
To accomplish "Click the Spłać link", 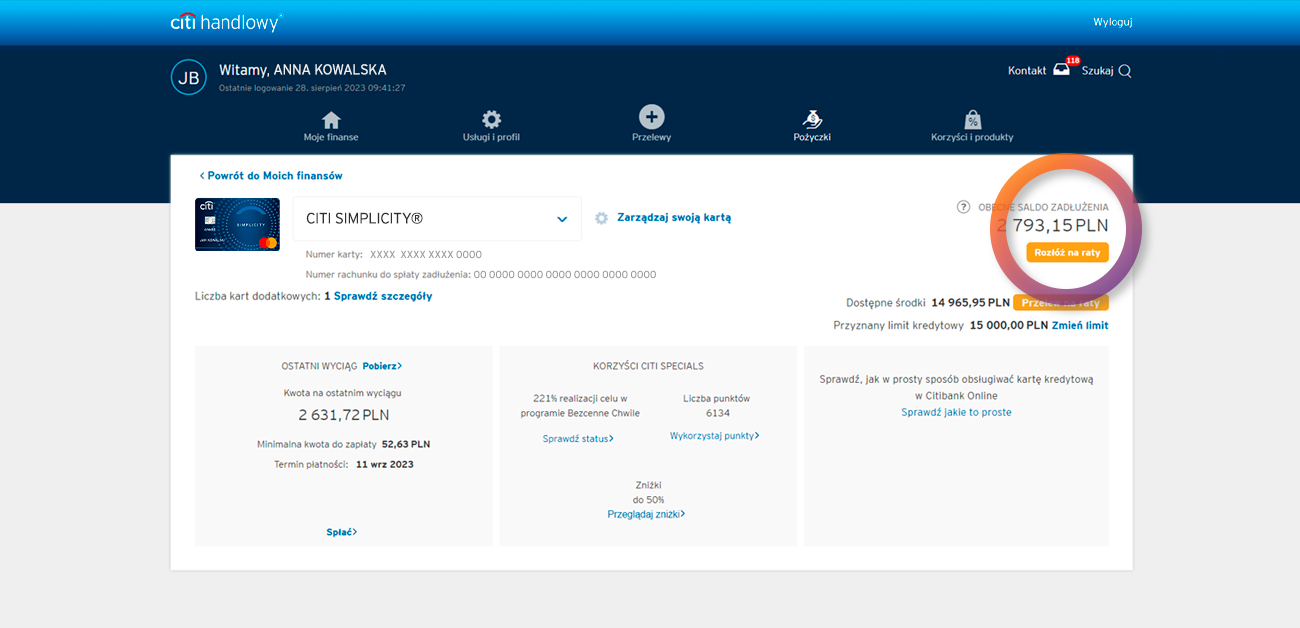I will click(x=341, y=532).
